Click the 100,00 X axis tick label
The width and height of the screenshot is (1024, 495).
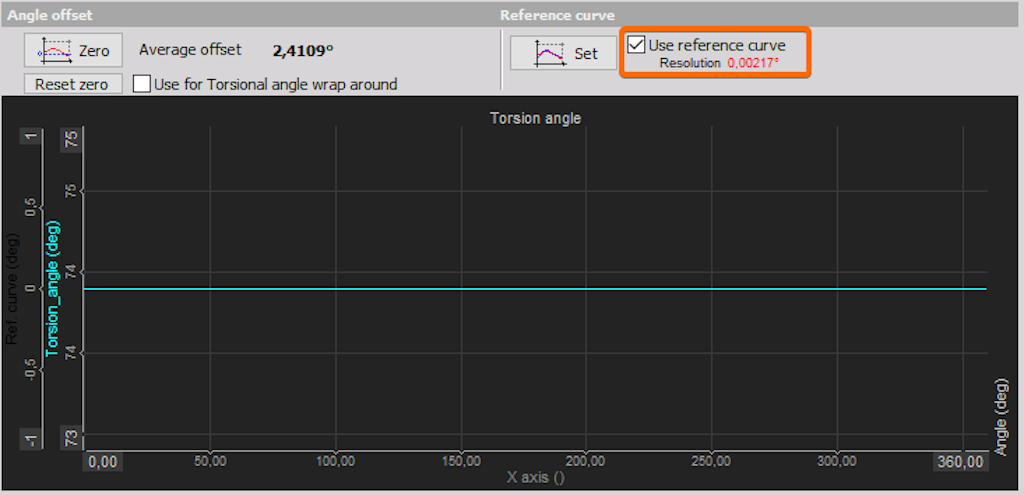click(335, 462)
